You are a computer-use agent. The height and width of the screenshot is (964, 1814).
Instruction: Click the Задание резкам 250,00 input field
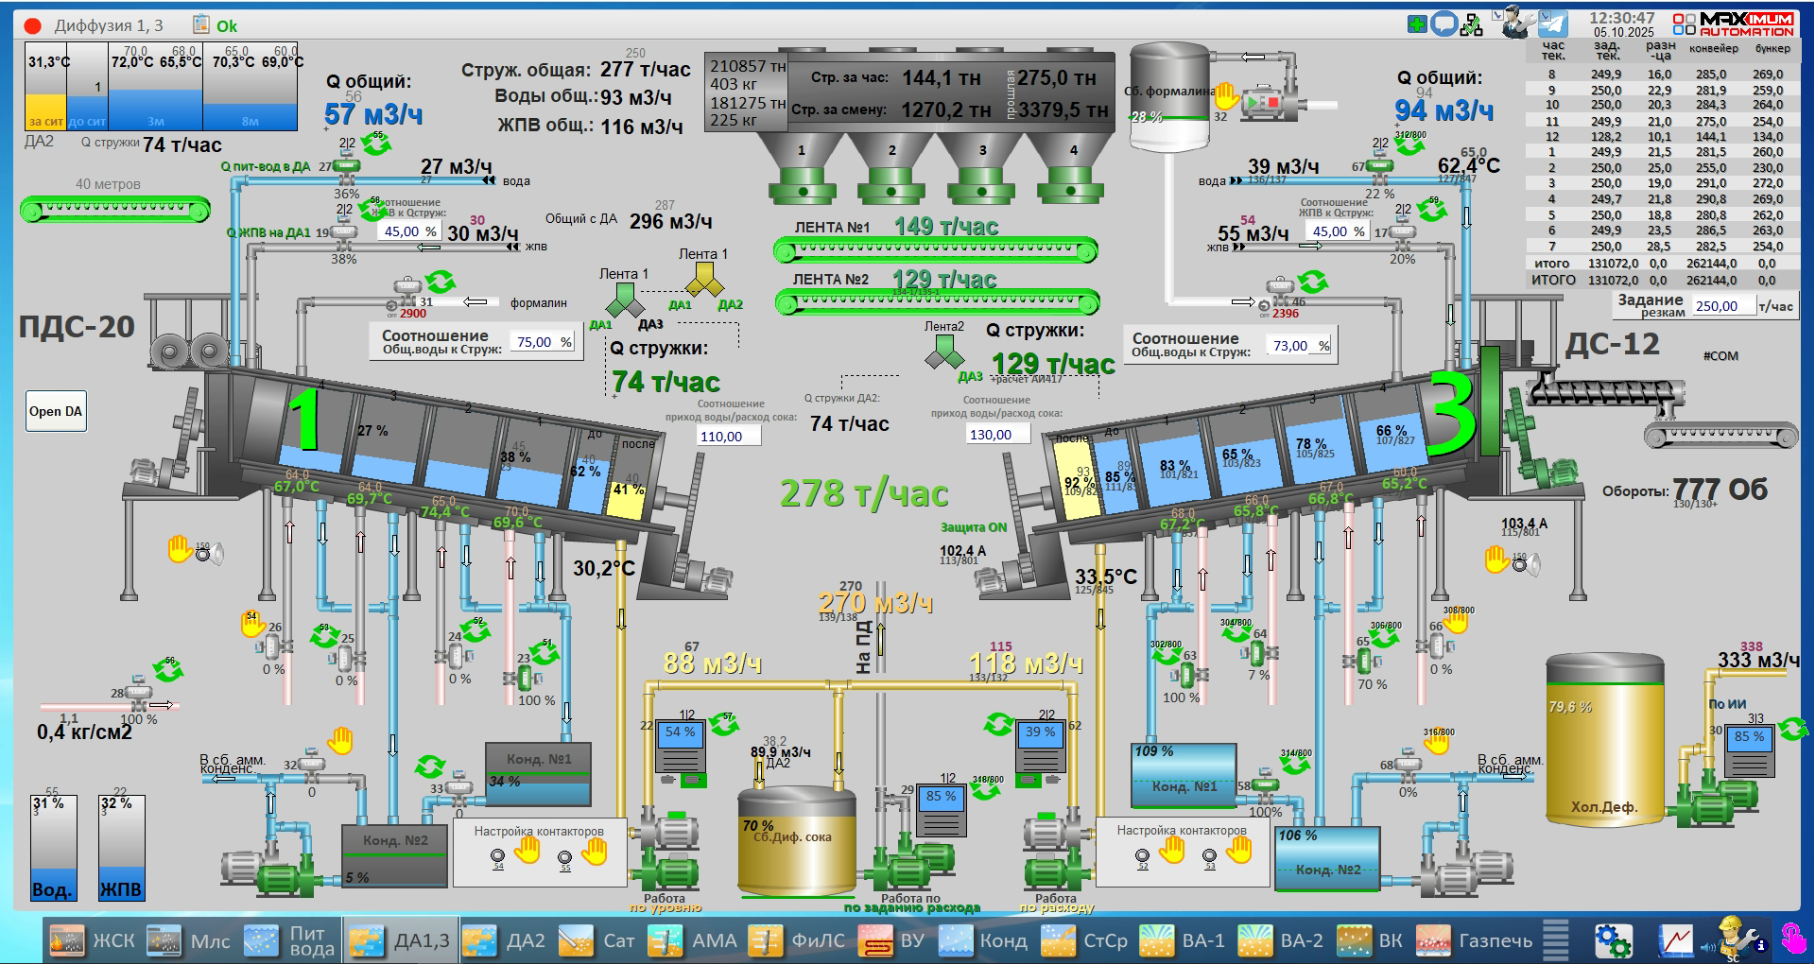click(x=1722, y=306)
